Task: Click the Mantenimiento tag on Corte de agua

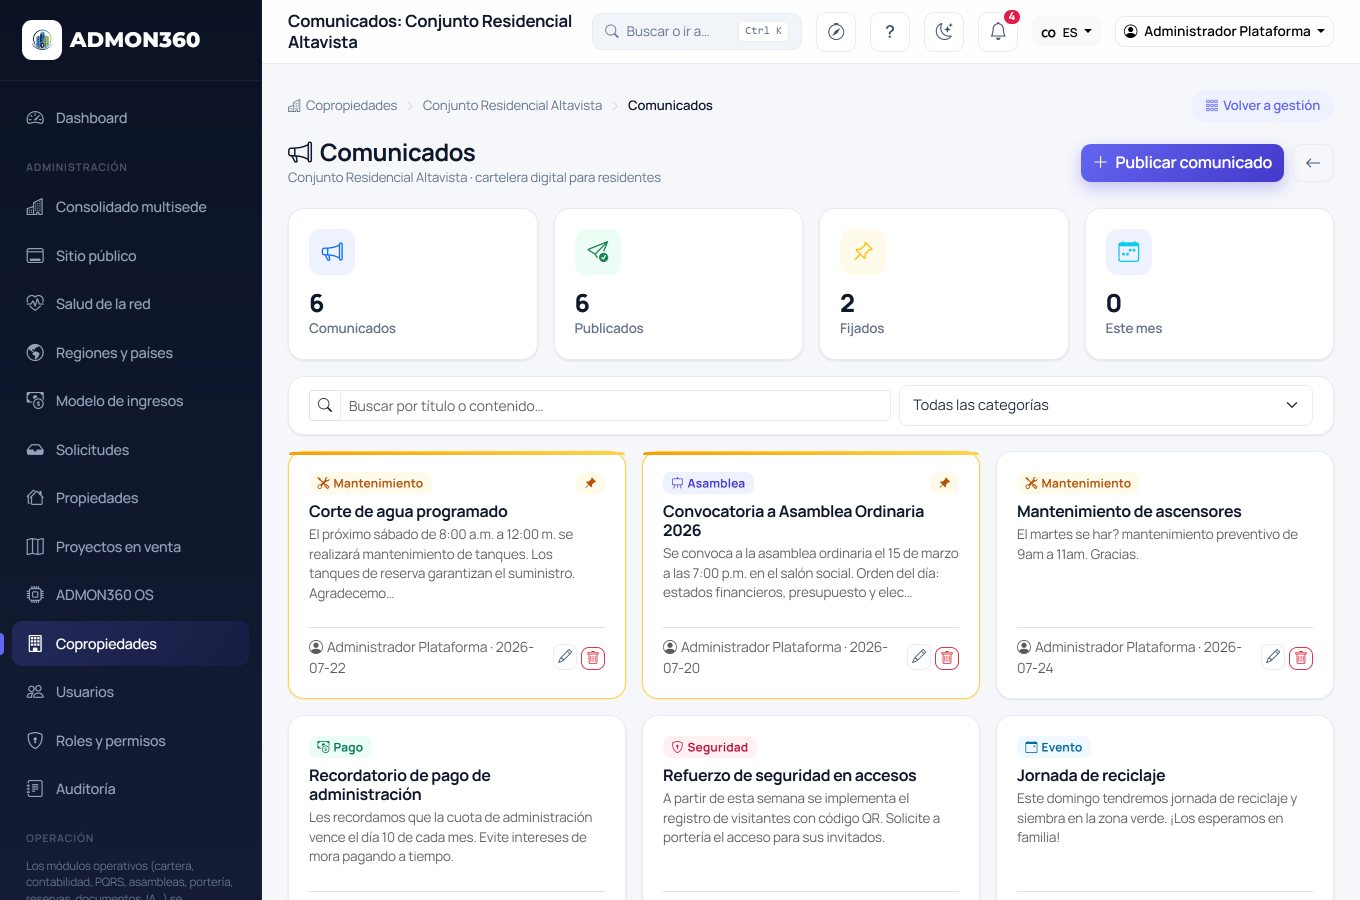Action: (370, 483)
